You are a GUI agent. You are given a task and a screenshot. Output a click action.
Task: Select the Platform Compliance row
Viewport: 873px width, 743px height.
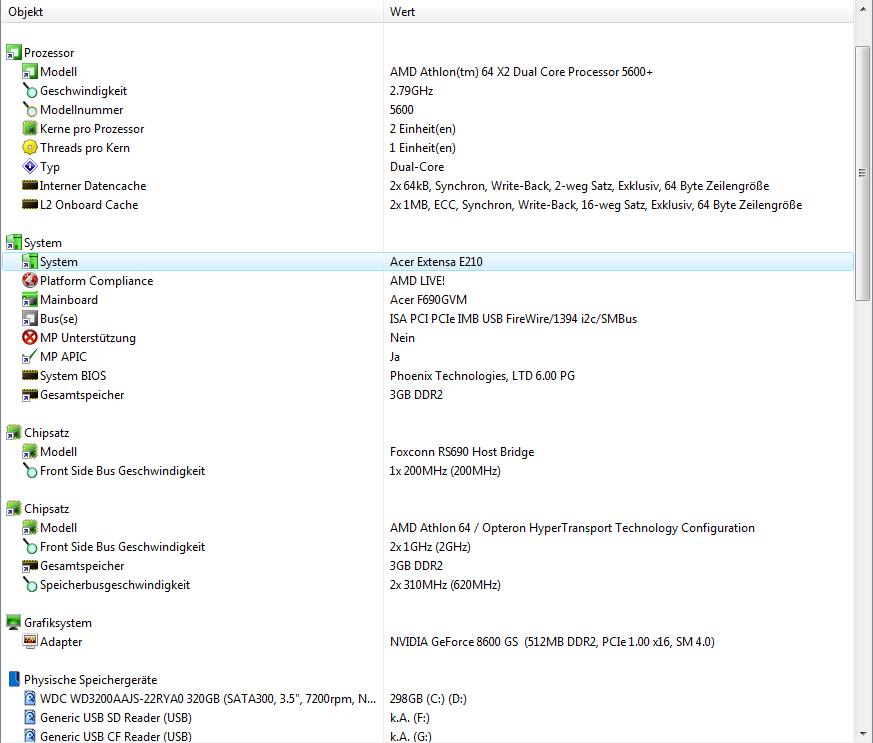click(x=428, y=281)
